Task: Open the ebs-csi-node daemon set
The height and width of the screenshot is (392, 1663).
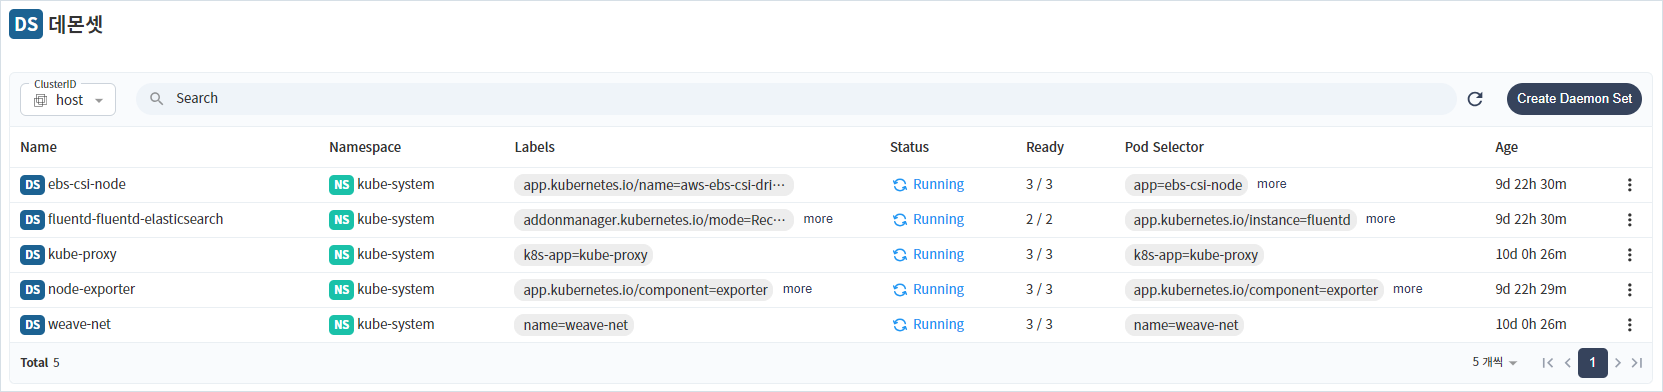Action: coord(87,184)
